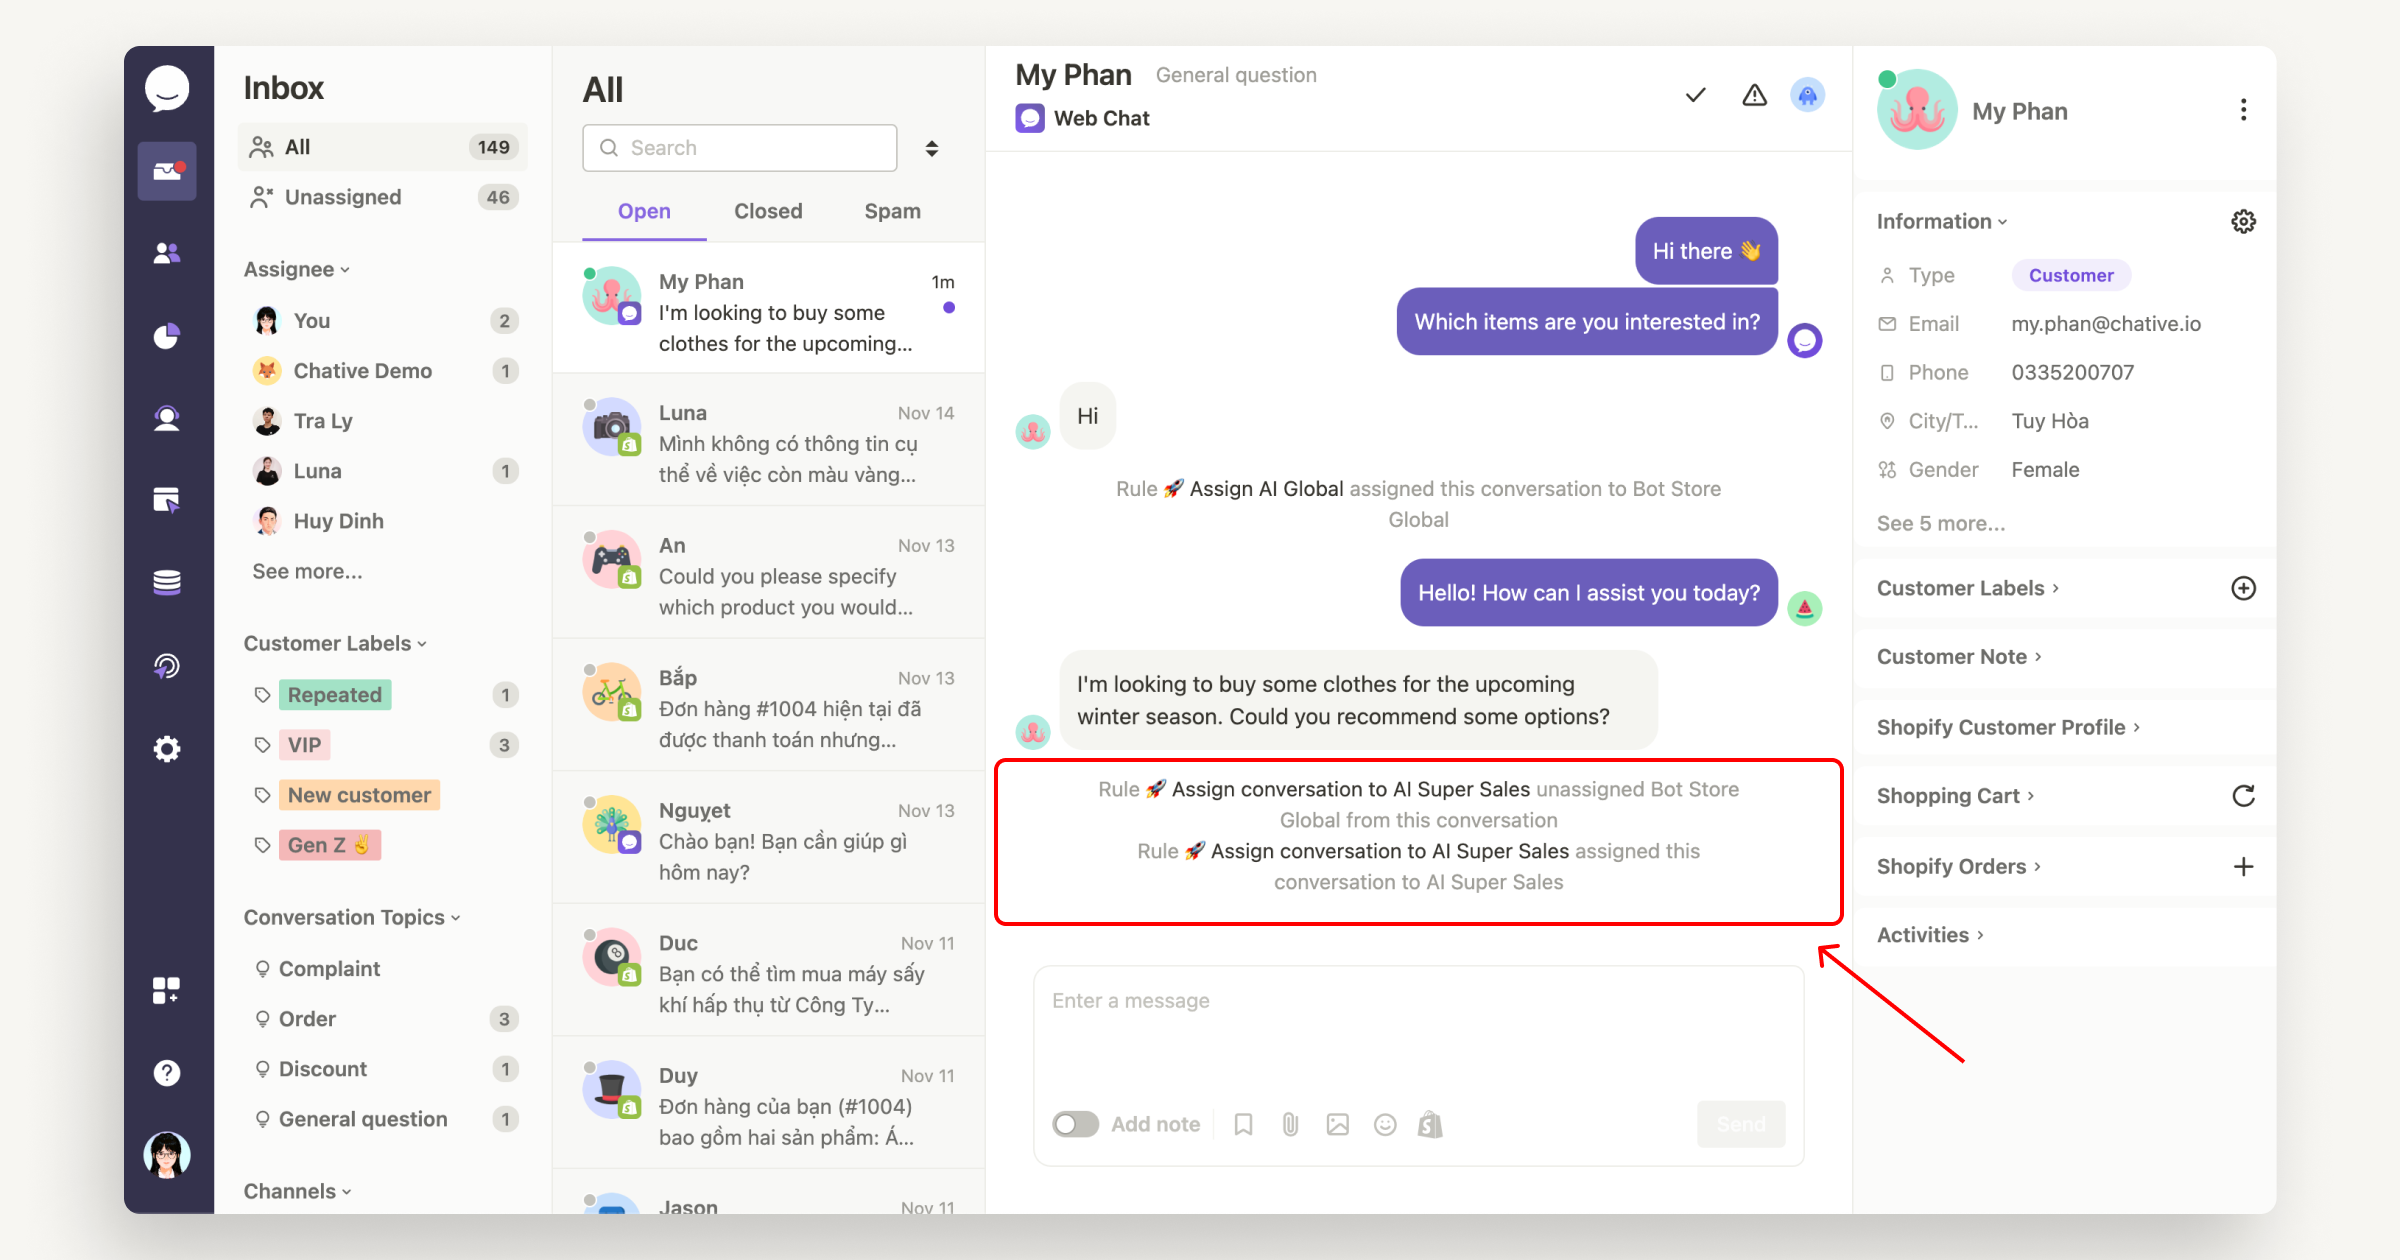Screen dimensions: 2400x1260
Task: Mark the conversation resolved with the checkmark icon
Action: pos(1694,94)
